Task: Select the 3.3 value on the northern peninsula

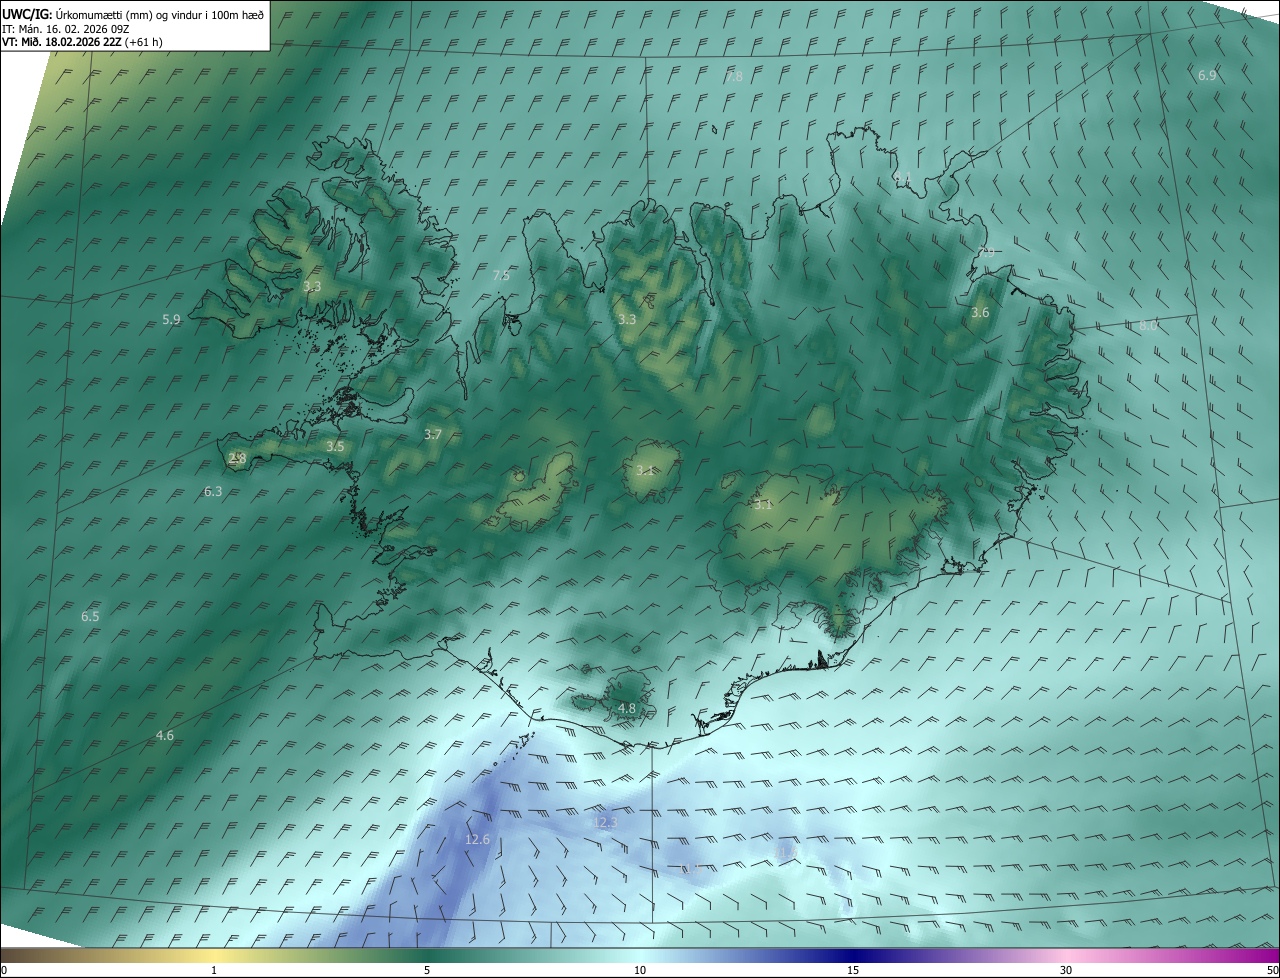Action: tap(627, 320)
